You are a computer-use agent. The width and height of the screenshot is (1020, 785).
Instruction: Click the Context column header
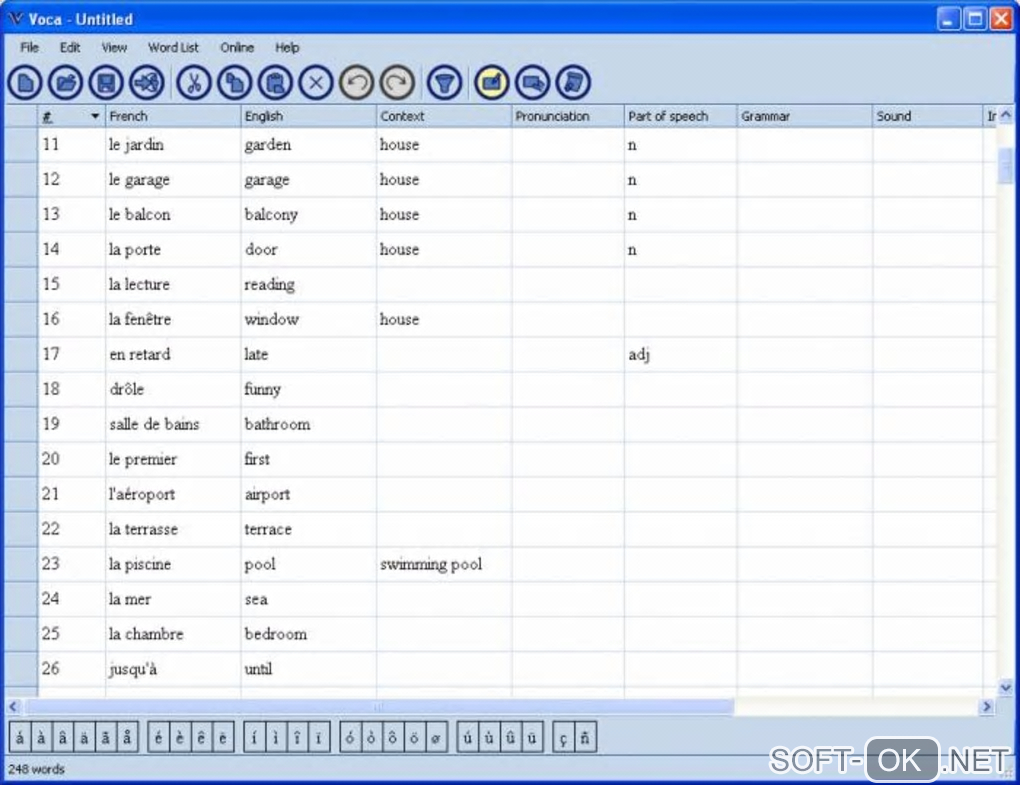pos(444,116)
